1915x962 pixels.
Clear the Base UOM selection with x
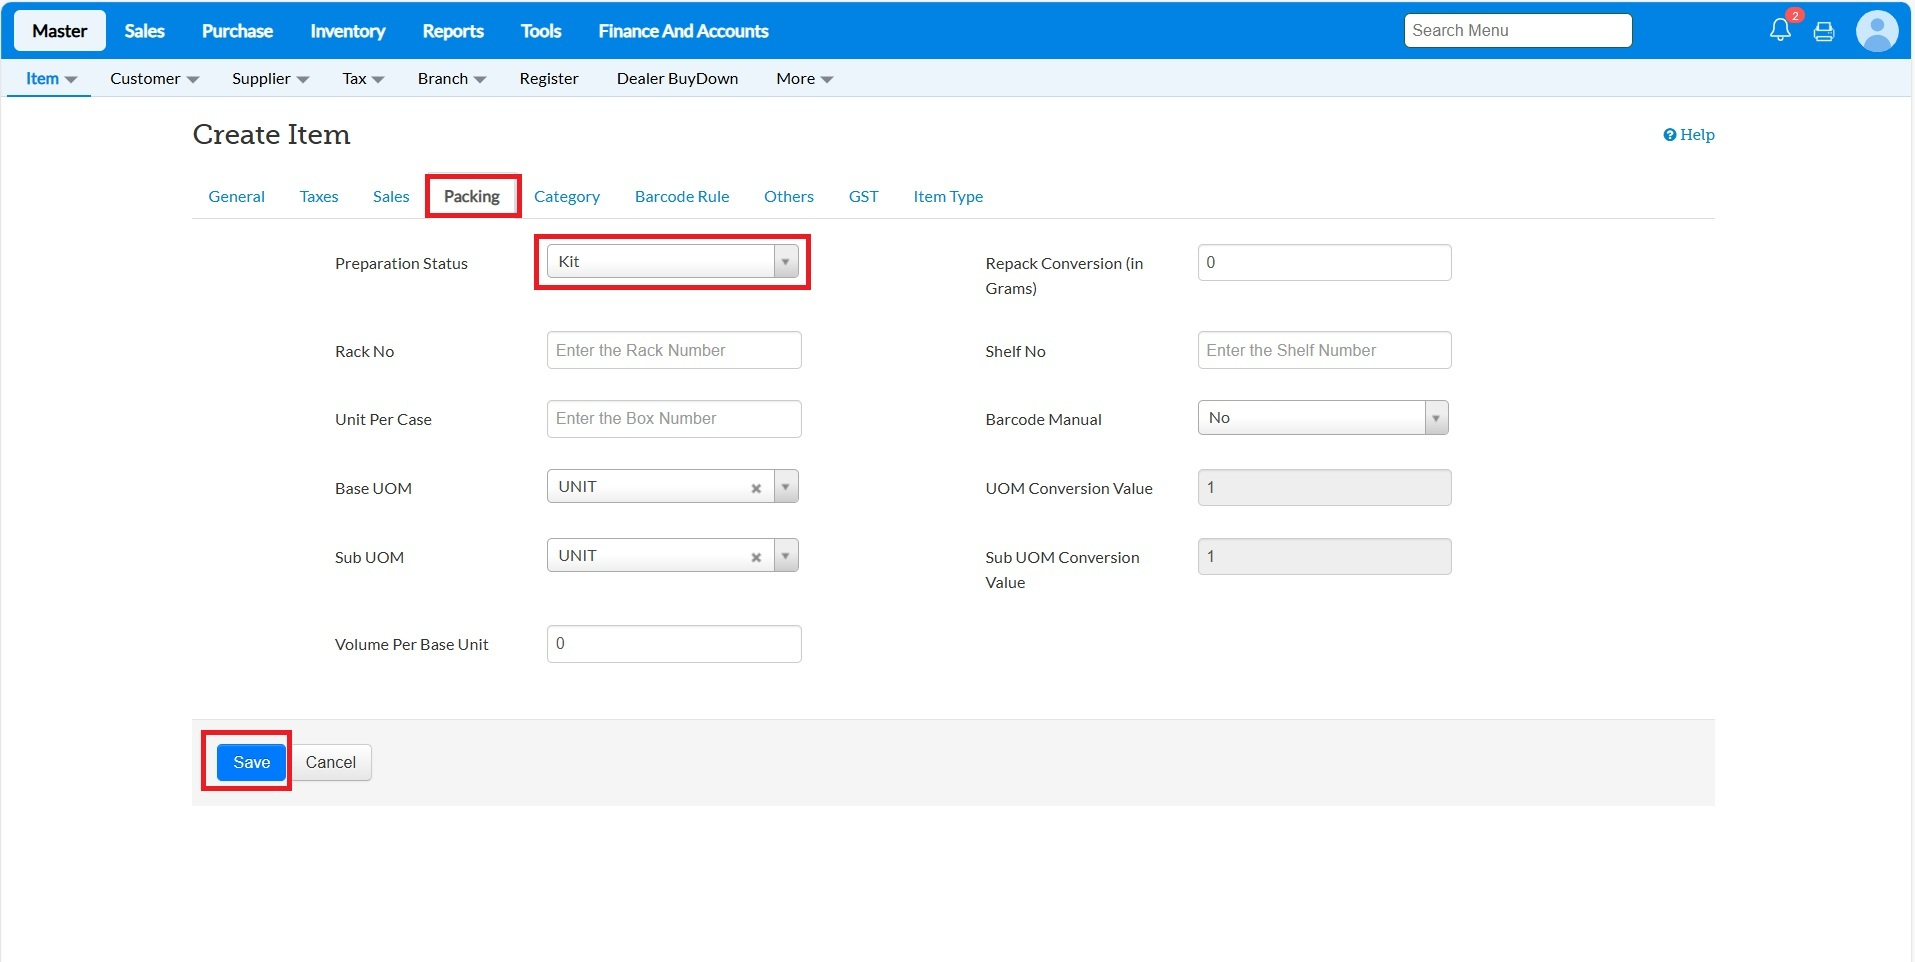(756, 488)
